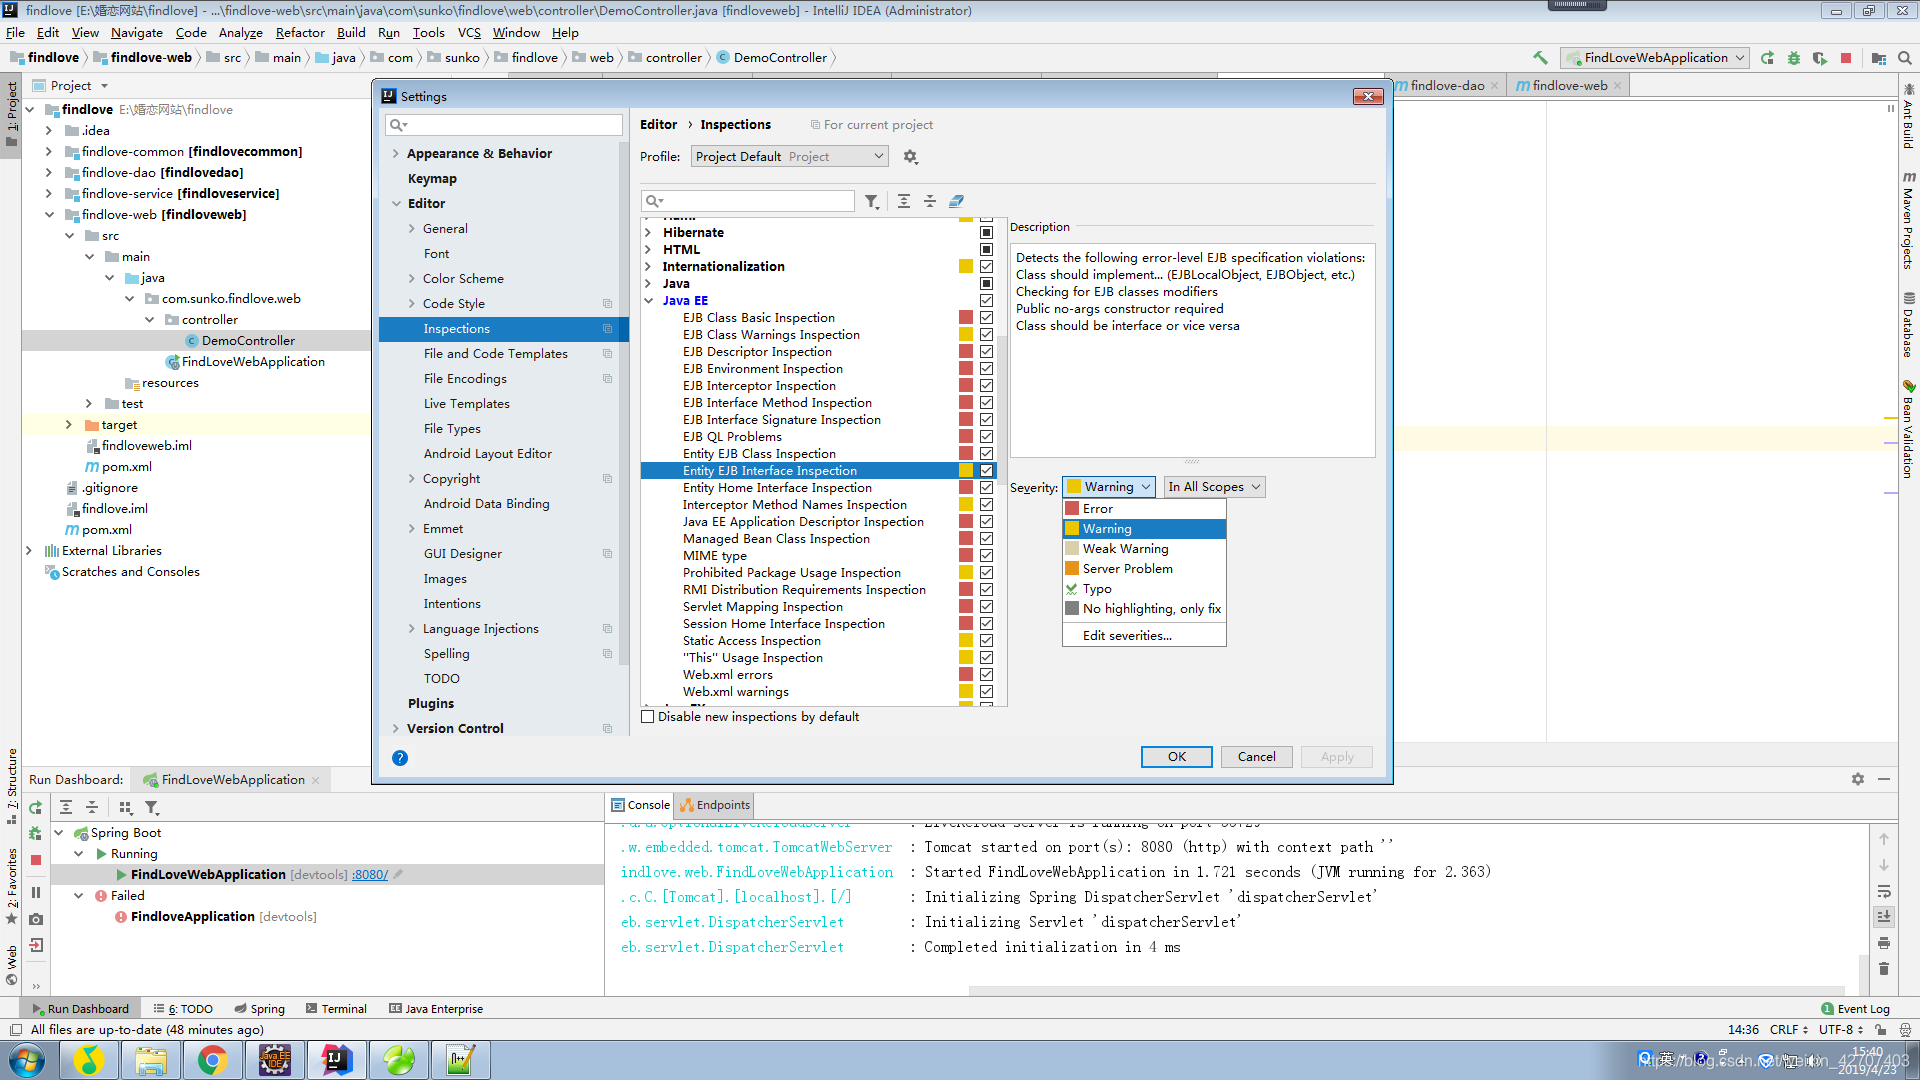Image resolution: width=1920 pixels, height=1080 pixels.
Task: Select Error severity option
Action: point(1144,509)
